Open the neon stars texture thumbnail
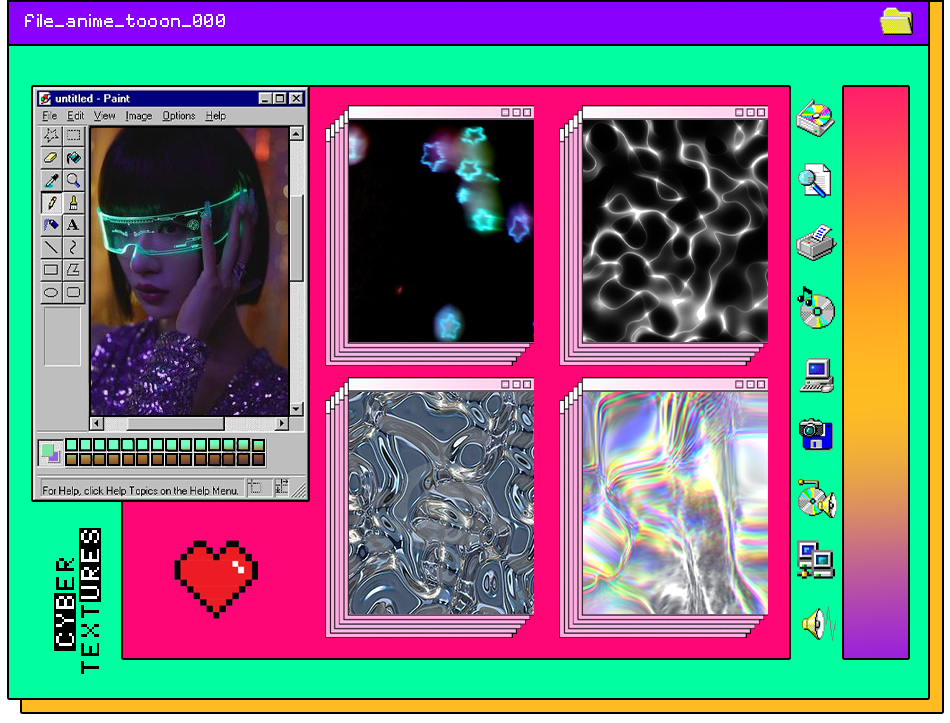The width and height of the screenshot is (950, 723). (x=440, y=231)
